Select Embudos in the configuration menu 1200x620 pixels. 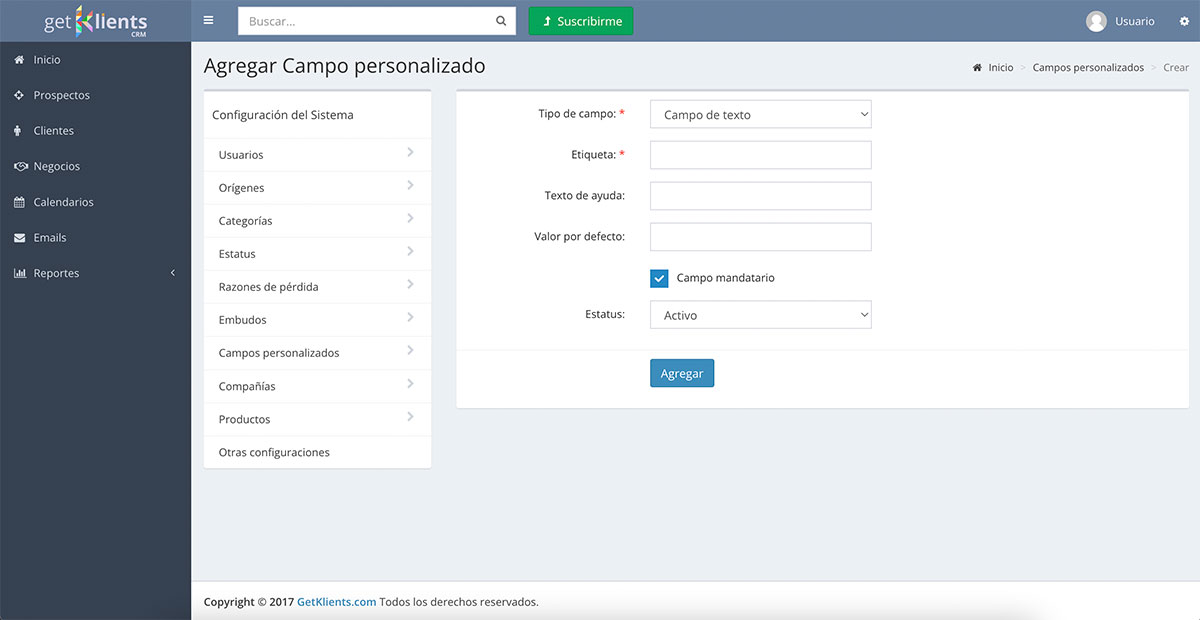coord(243,320)
